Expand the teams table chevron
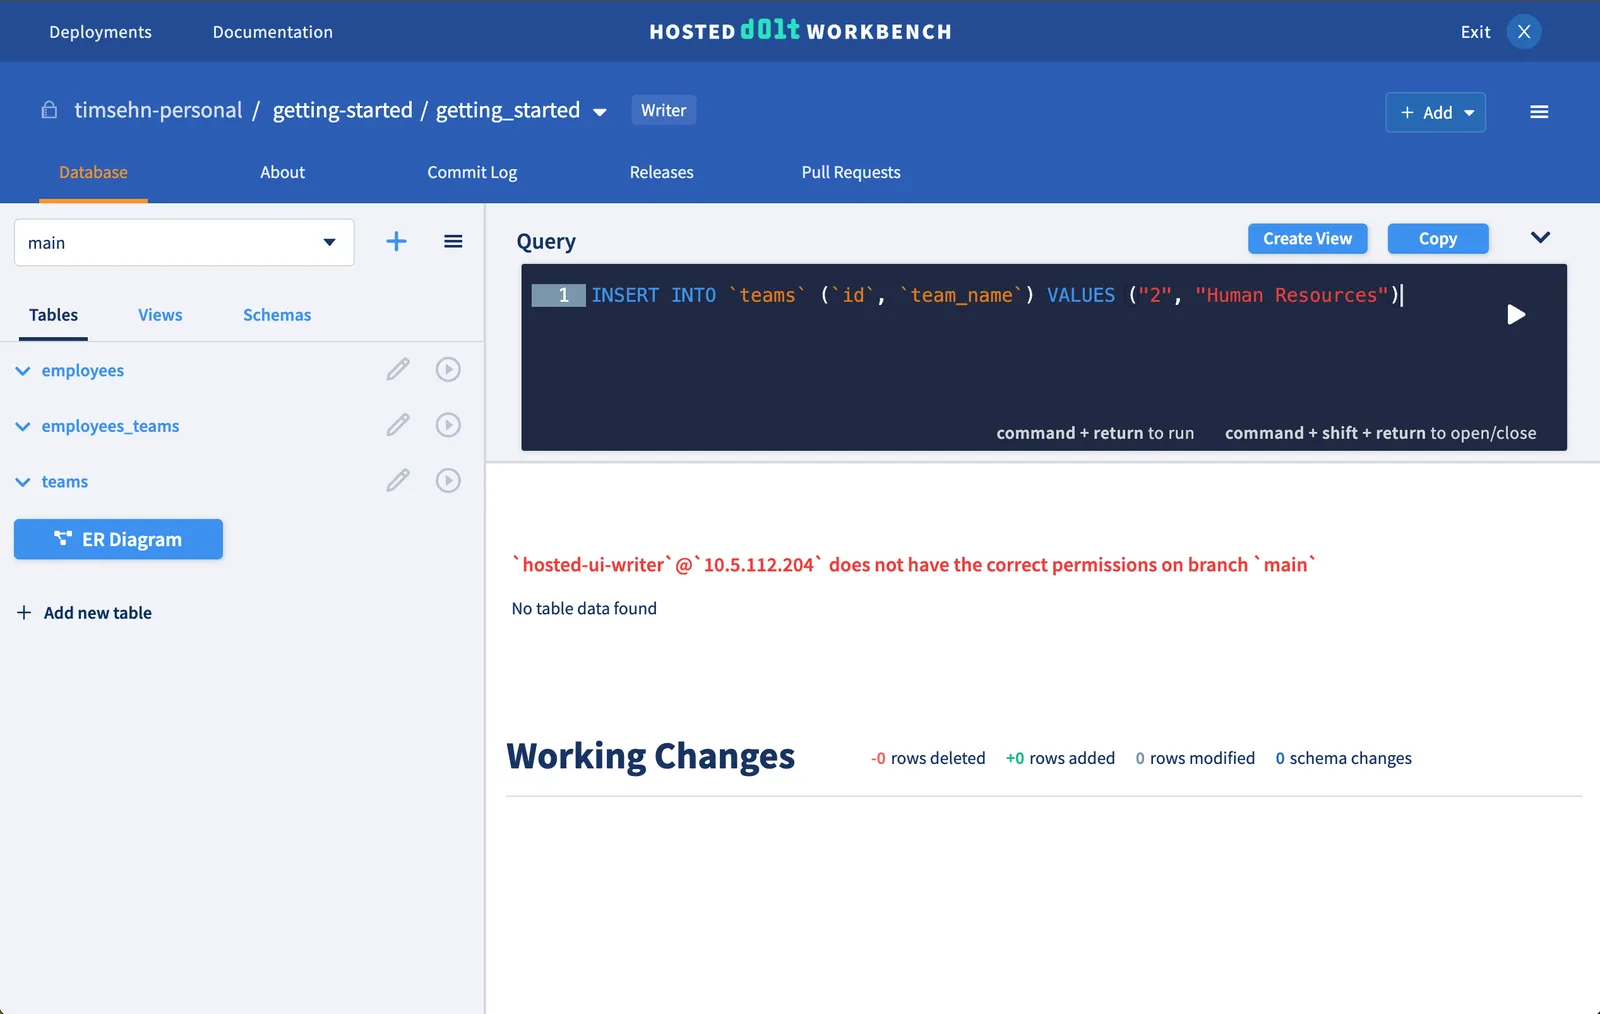Viewport: 1600px width, 1014px height. tap(23, 482)
